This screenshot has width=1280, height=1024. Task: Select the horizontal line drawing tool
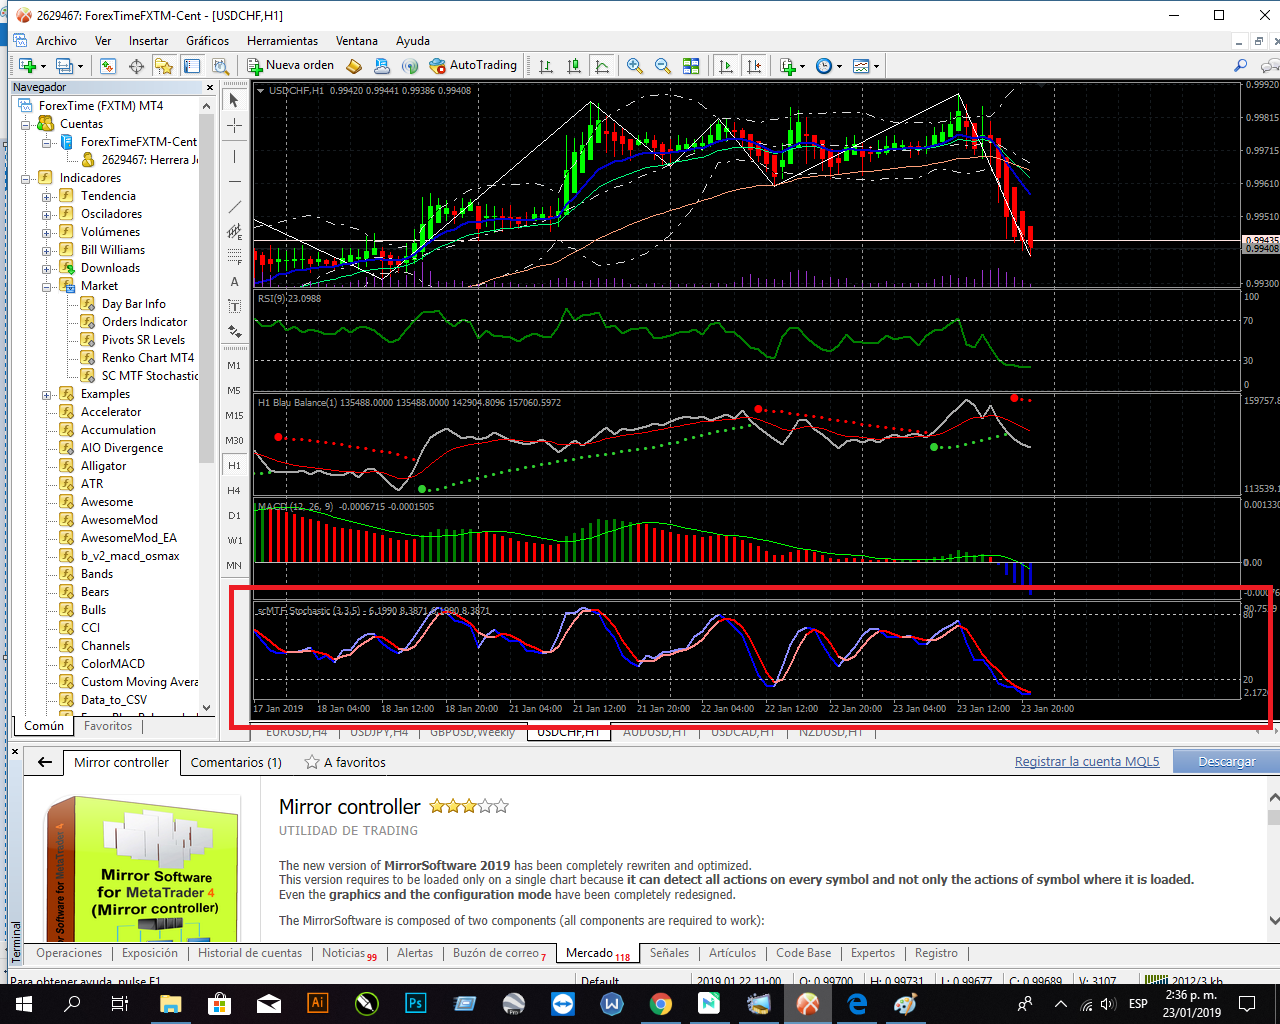(234, 181)
